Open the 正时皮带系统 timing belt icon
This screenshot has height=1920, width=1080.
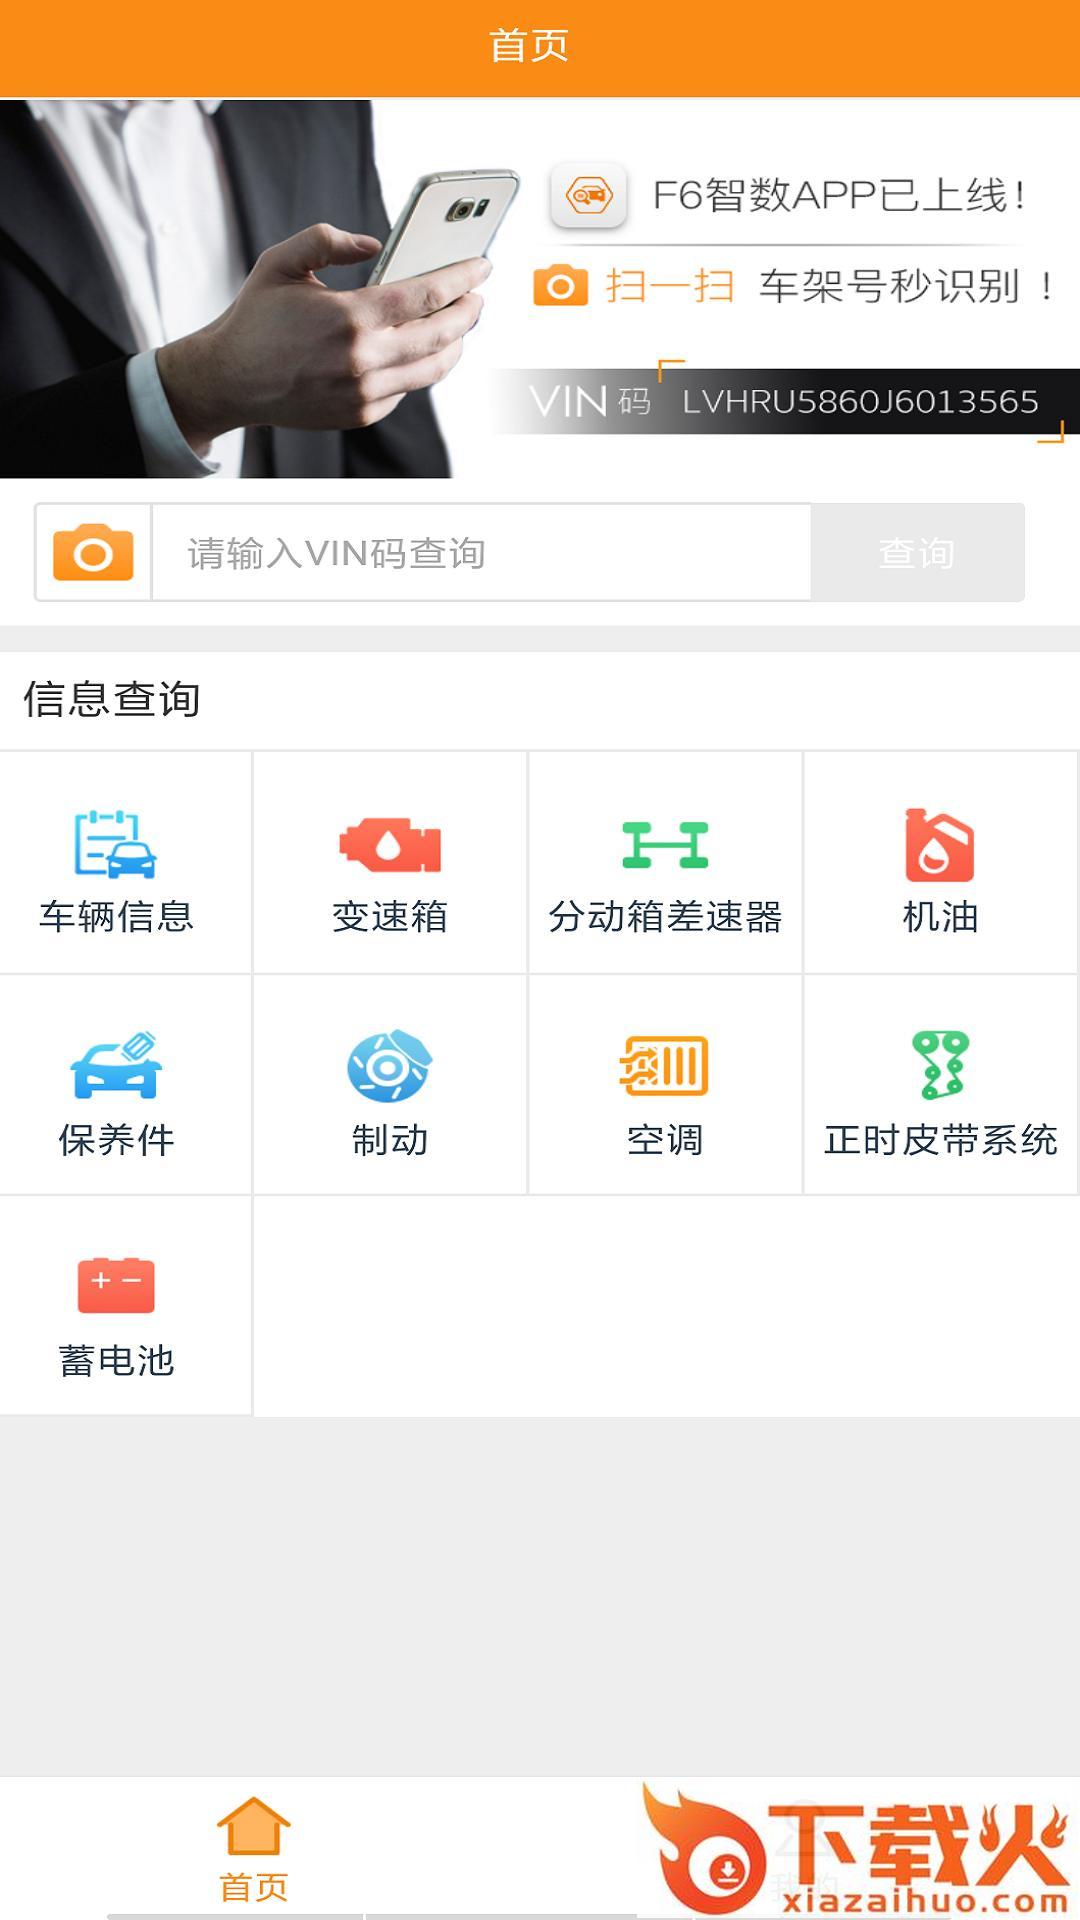[x=940, y=1066]
